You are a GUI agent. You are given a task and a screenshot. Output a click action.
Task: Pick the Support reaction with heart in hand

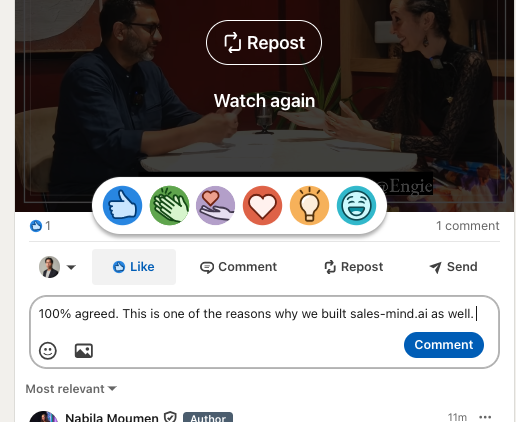point(215,205)
